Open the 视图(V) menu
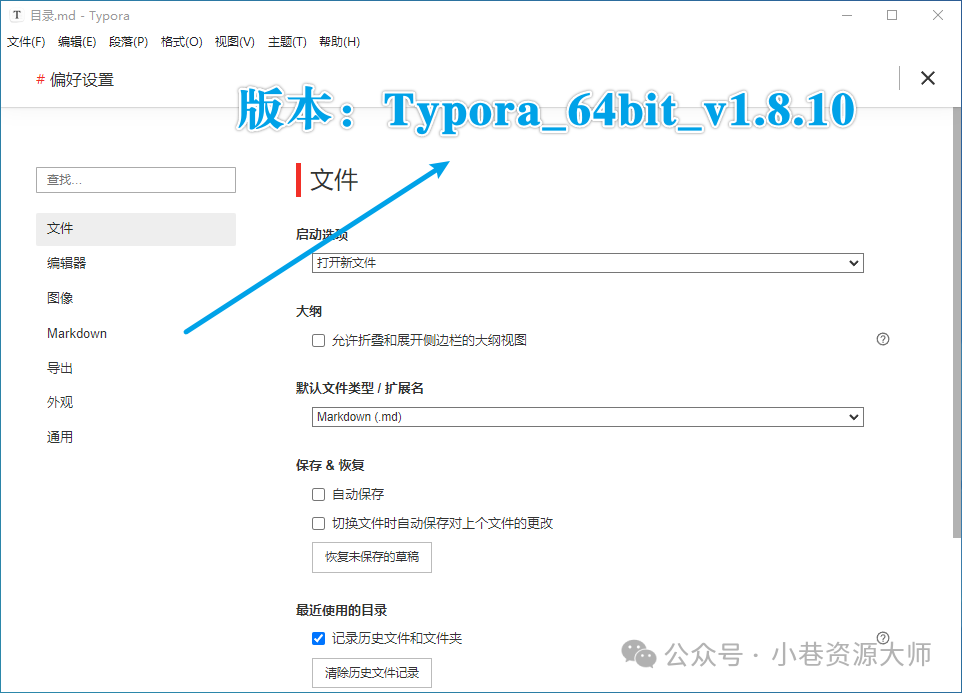Screen dimensions: 962x693 click(234, 42)
